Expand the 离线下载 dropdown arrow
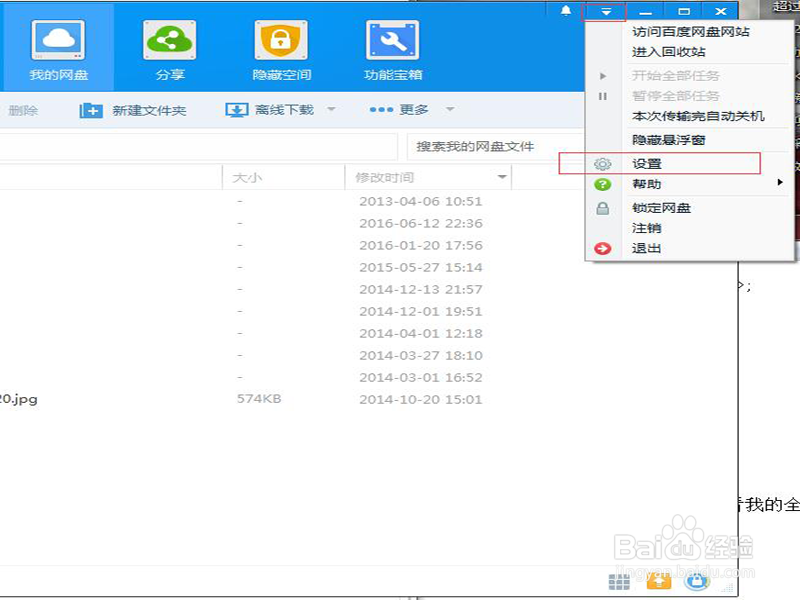The width and height of the screenshot is (800, 600). pyautogui.click(x=331, y=109)
